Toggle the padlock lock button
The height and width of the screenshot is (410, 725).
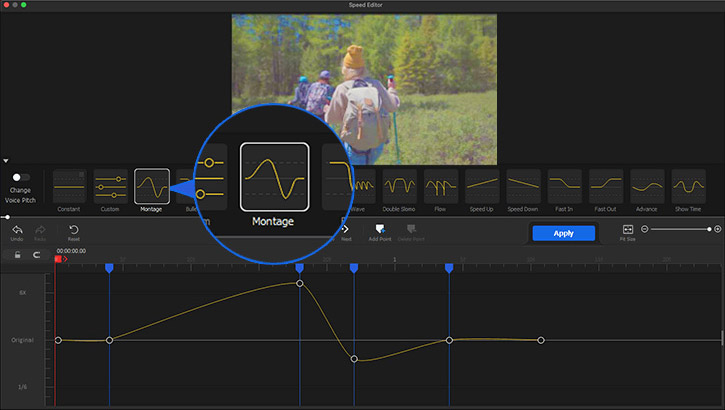tap(17, 255)
